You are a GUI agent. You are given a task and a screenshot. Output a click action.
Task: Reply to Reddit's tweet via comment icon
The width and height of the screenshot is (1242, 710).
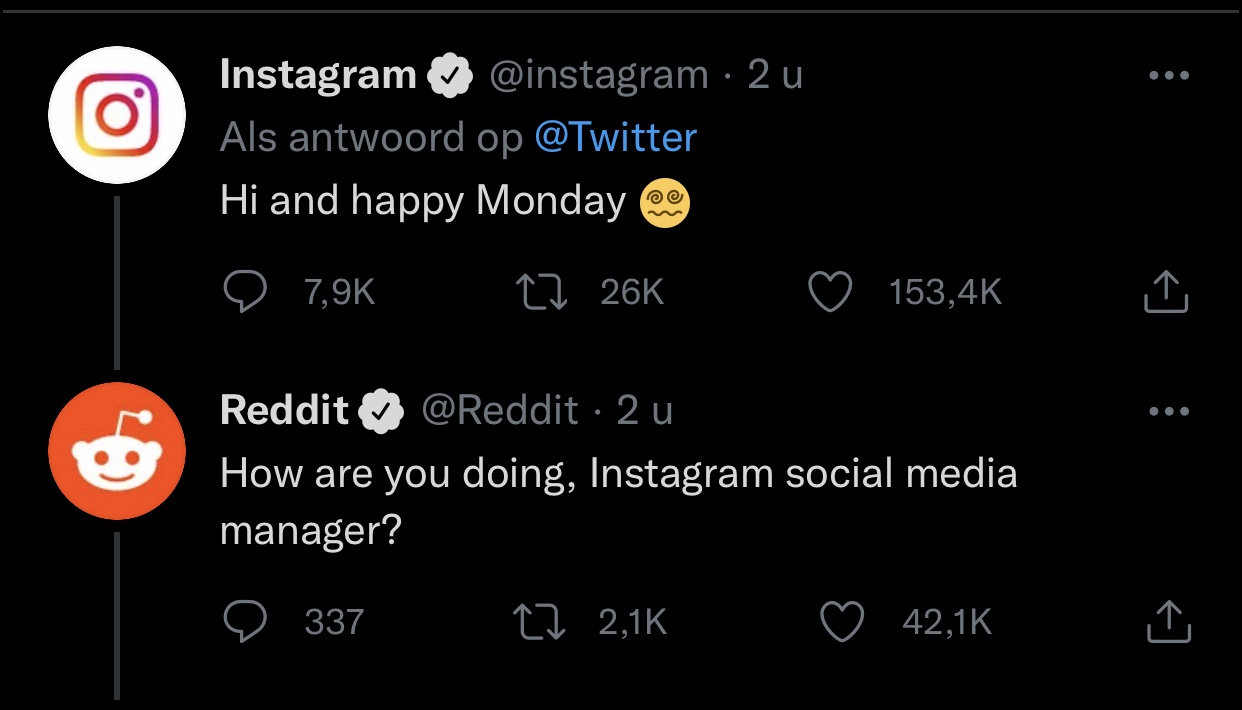(x=244, y=622)
